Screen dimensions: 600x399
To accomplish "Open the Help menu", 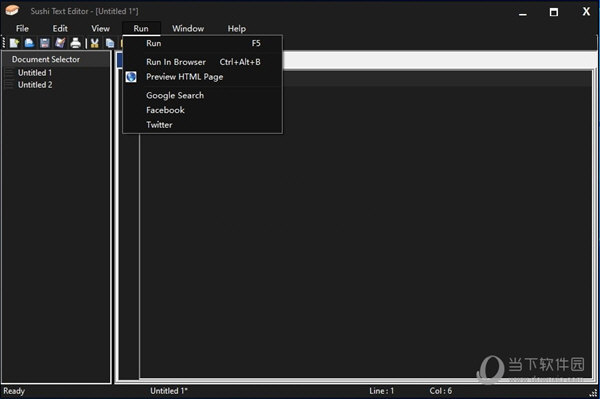I will tap(237, 29).
